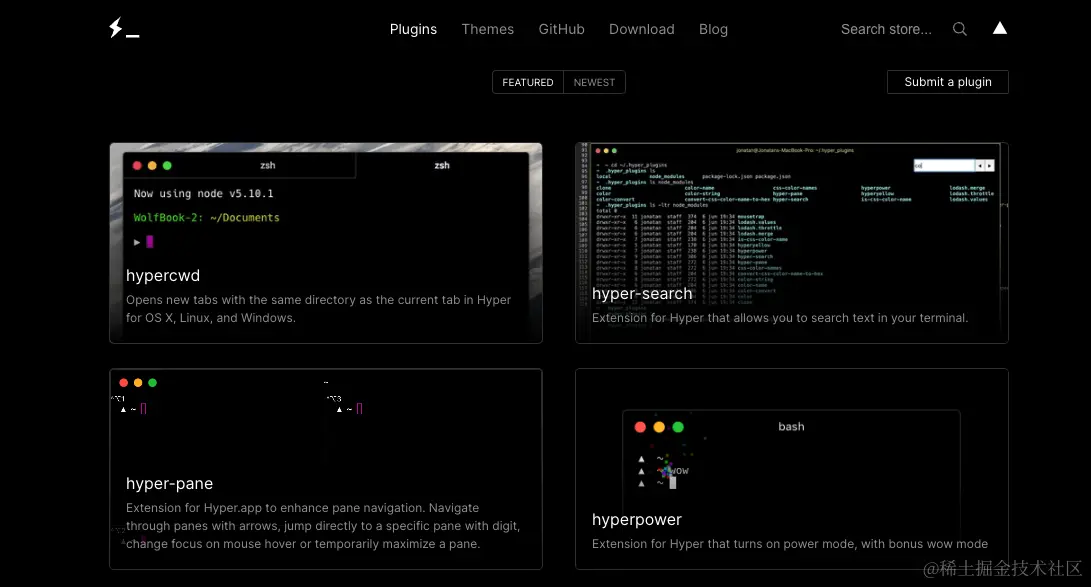Screen dimensions: 1091x587
Task: Click the Hyper lightning logo
Action: point(124,28)
